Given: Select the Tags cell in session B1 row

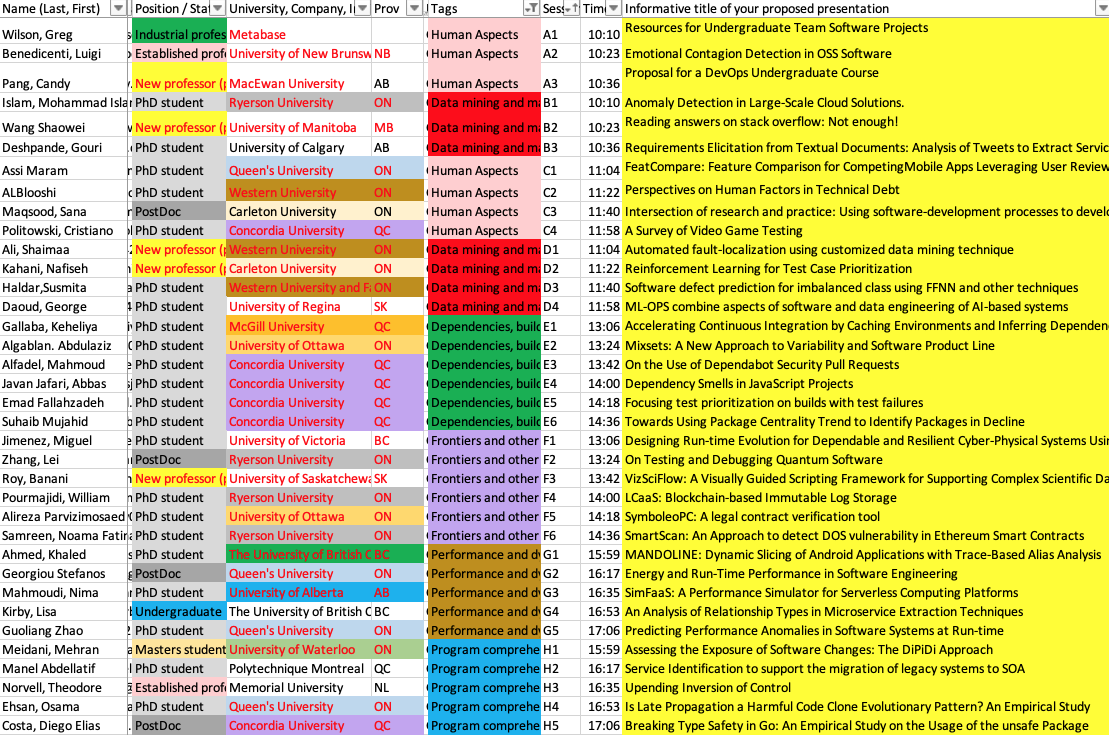Looking at the screenshot, I should coord(484,103).
